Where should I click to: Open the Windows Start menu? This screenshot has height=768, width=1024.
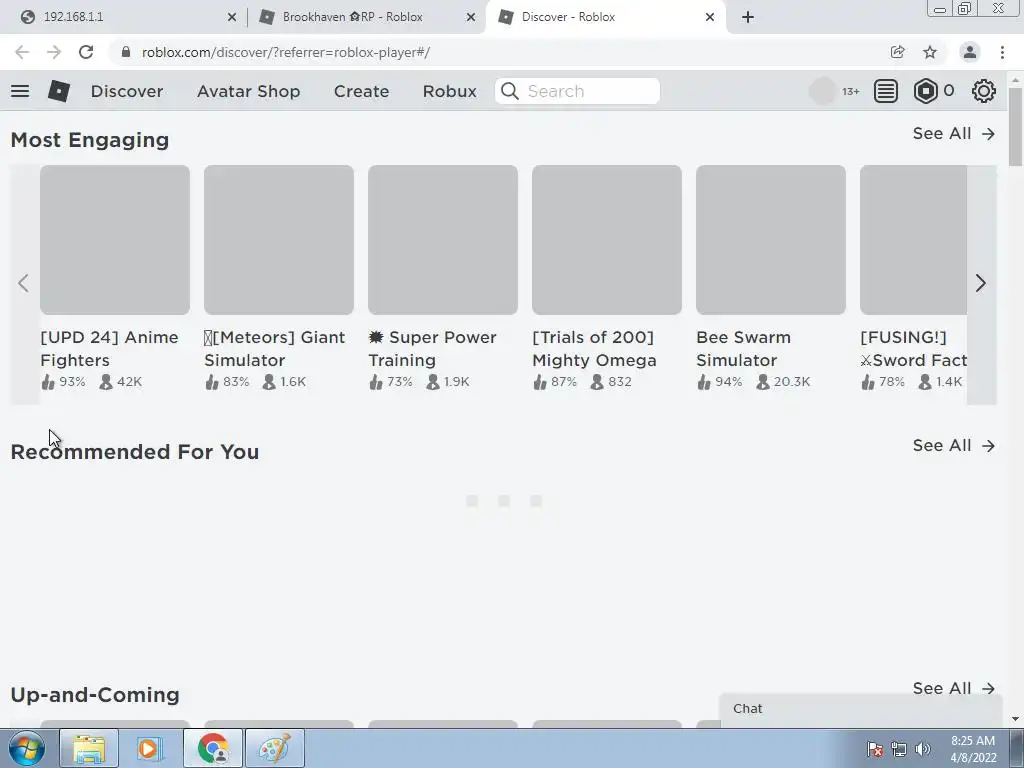pos(27,748)
